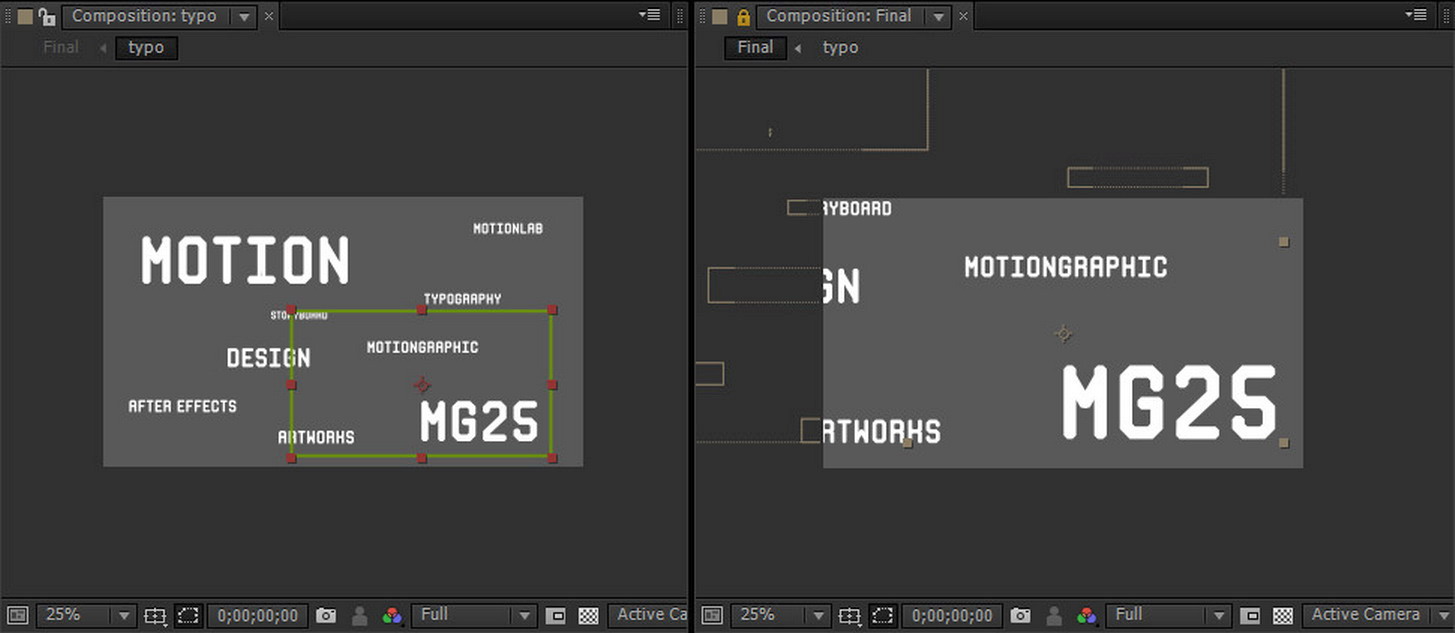Screen dimensions: 1455x633
Task: Select DESIGN text in typo viewer
Action: tap(268, 357)
